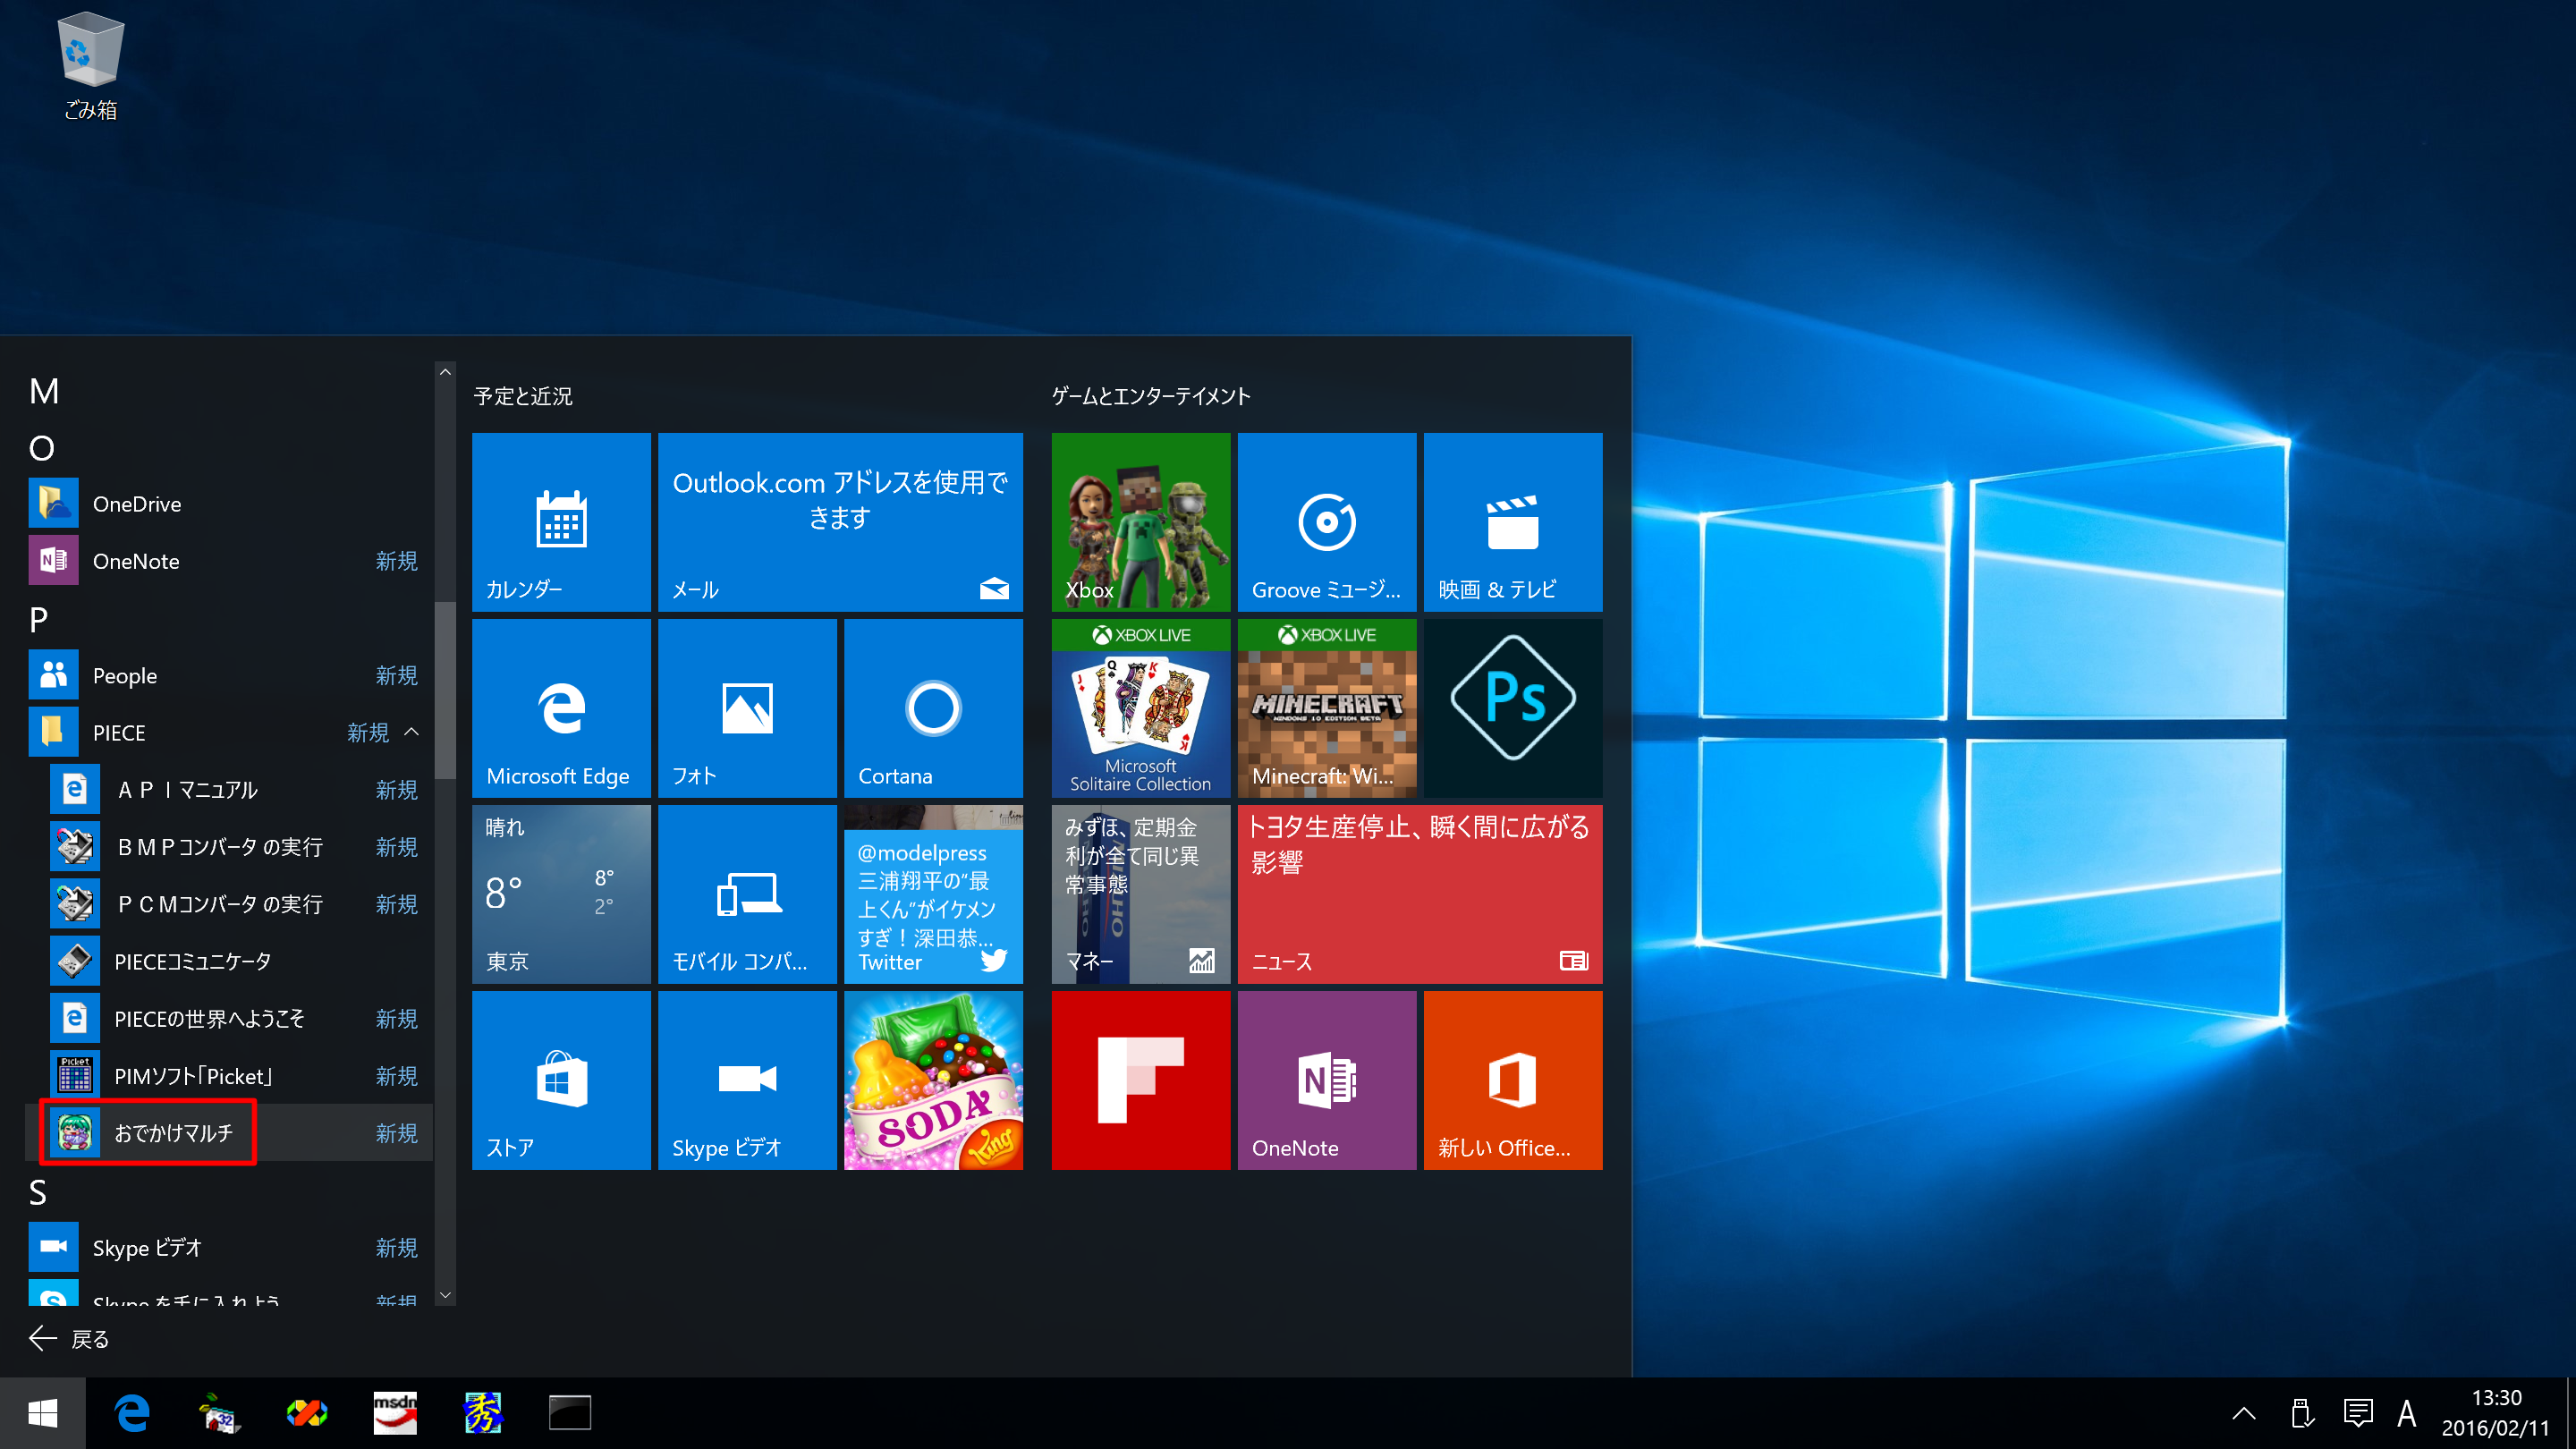Viewport: 2576px width, 1449px height.
Task: Open the colorful pinwheel taskbar icon
Action: pyautogui.click(x=307, y=1413)
